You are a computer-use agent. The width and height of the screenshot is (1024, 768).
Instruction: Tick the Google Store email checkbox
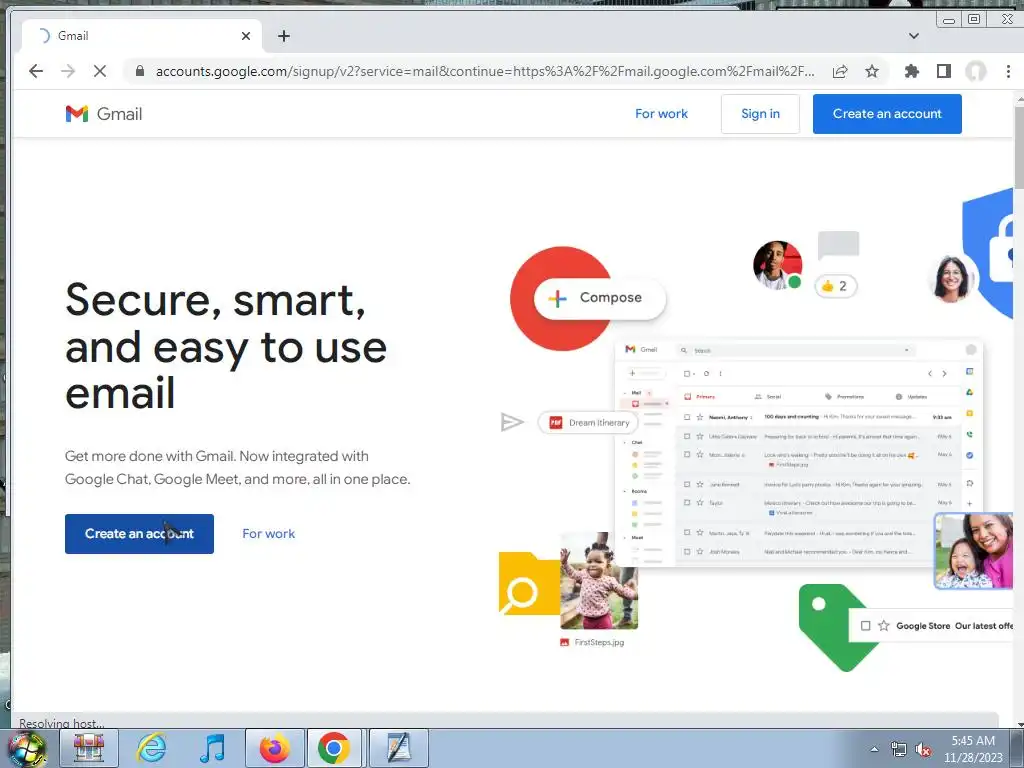tap(865, 626)
